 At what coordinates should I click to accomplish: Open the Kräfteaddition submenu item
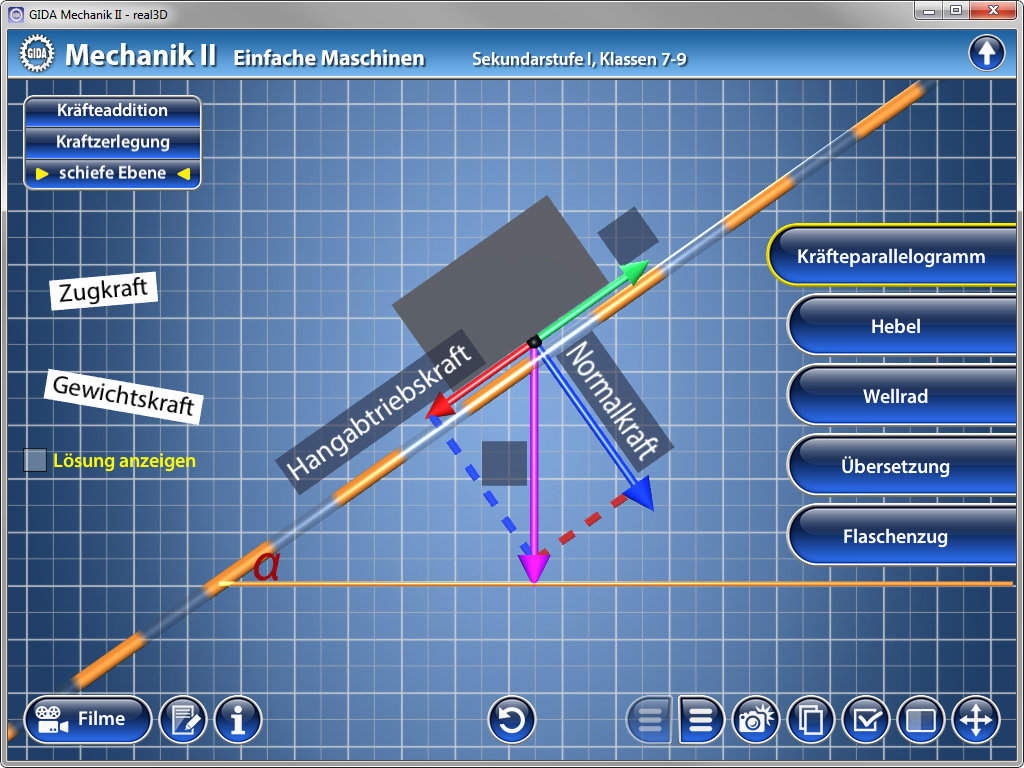[x=112, y=110]
